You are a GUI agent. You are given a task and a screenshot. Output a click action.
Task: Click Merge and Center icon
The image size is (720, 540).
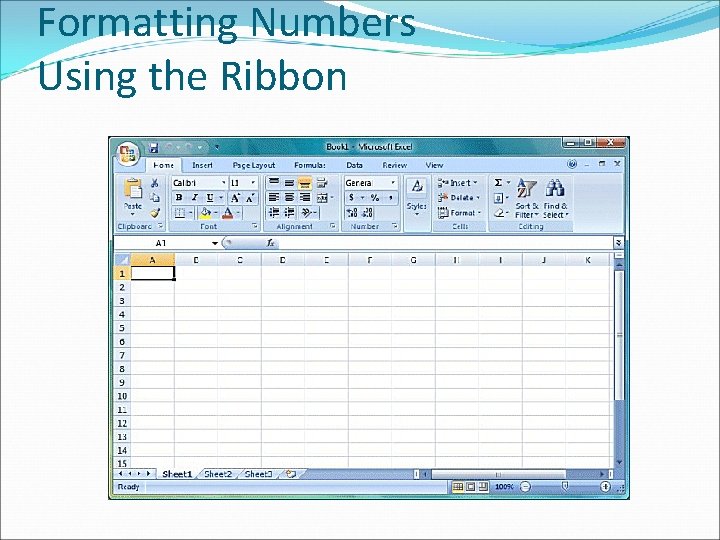point(322,198)
